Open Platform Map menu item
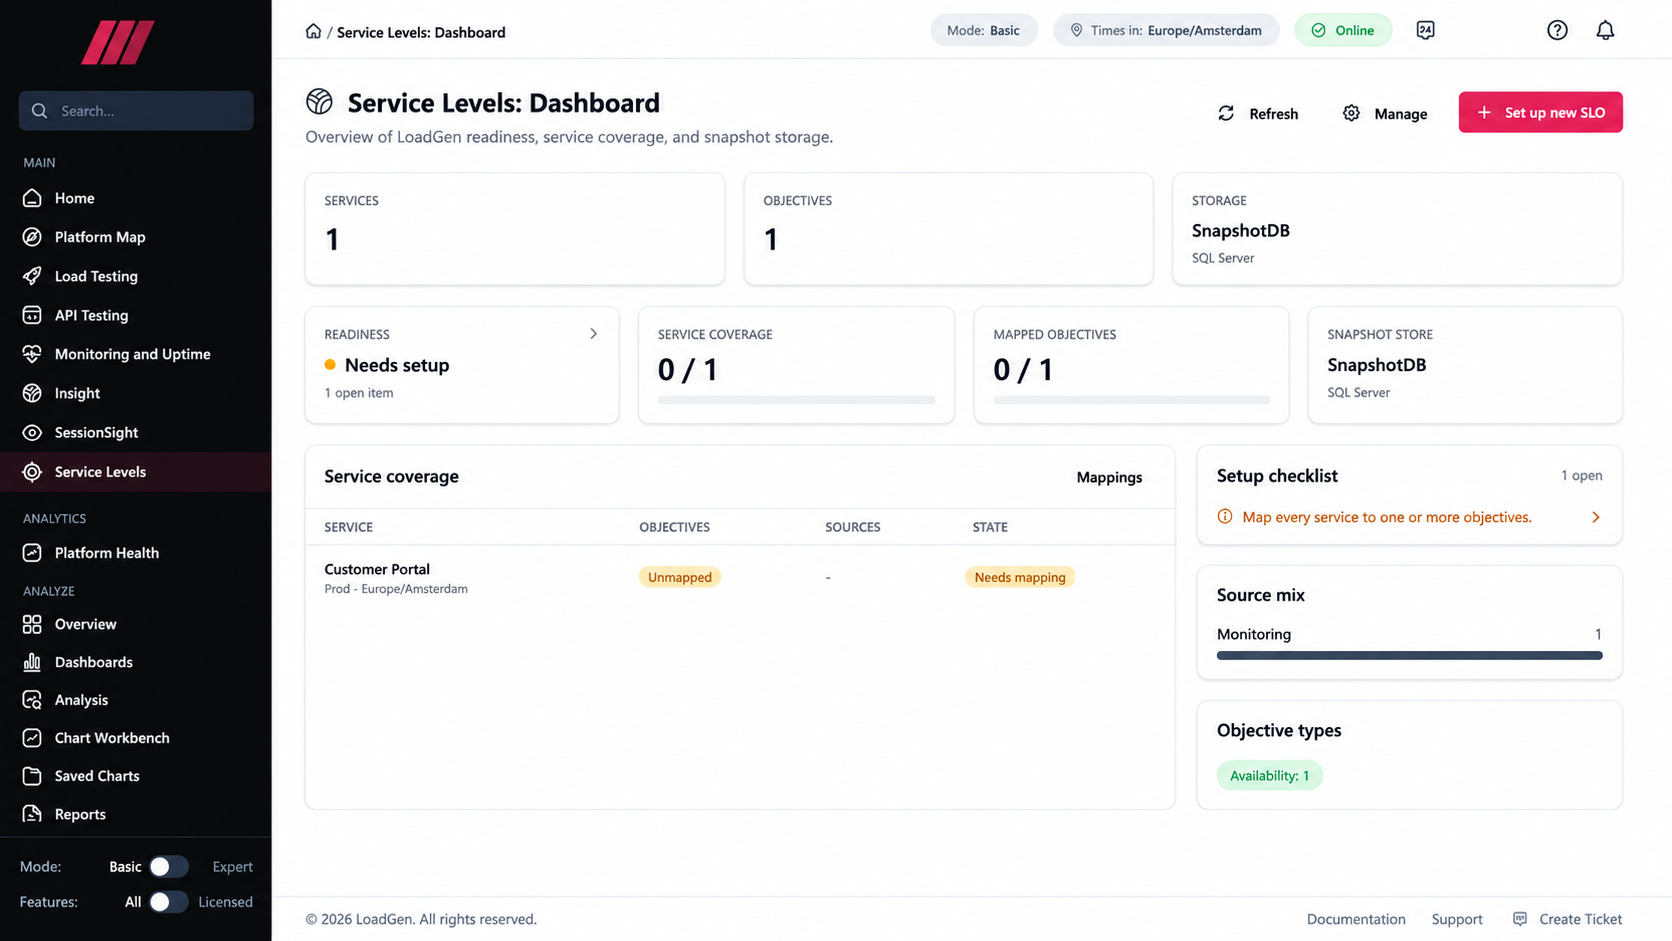Viewport: 1672px width, 941px height. click(x=136, y=237)
